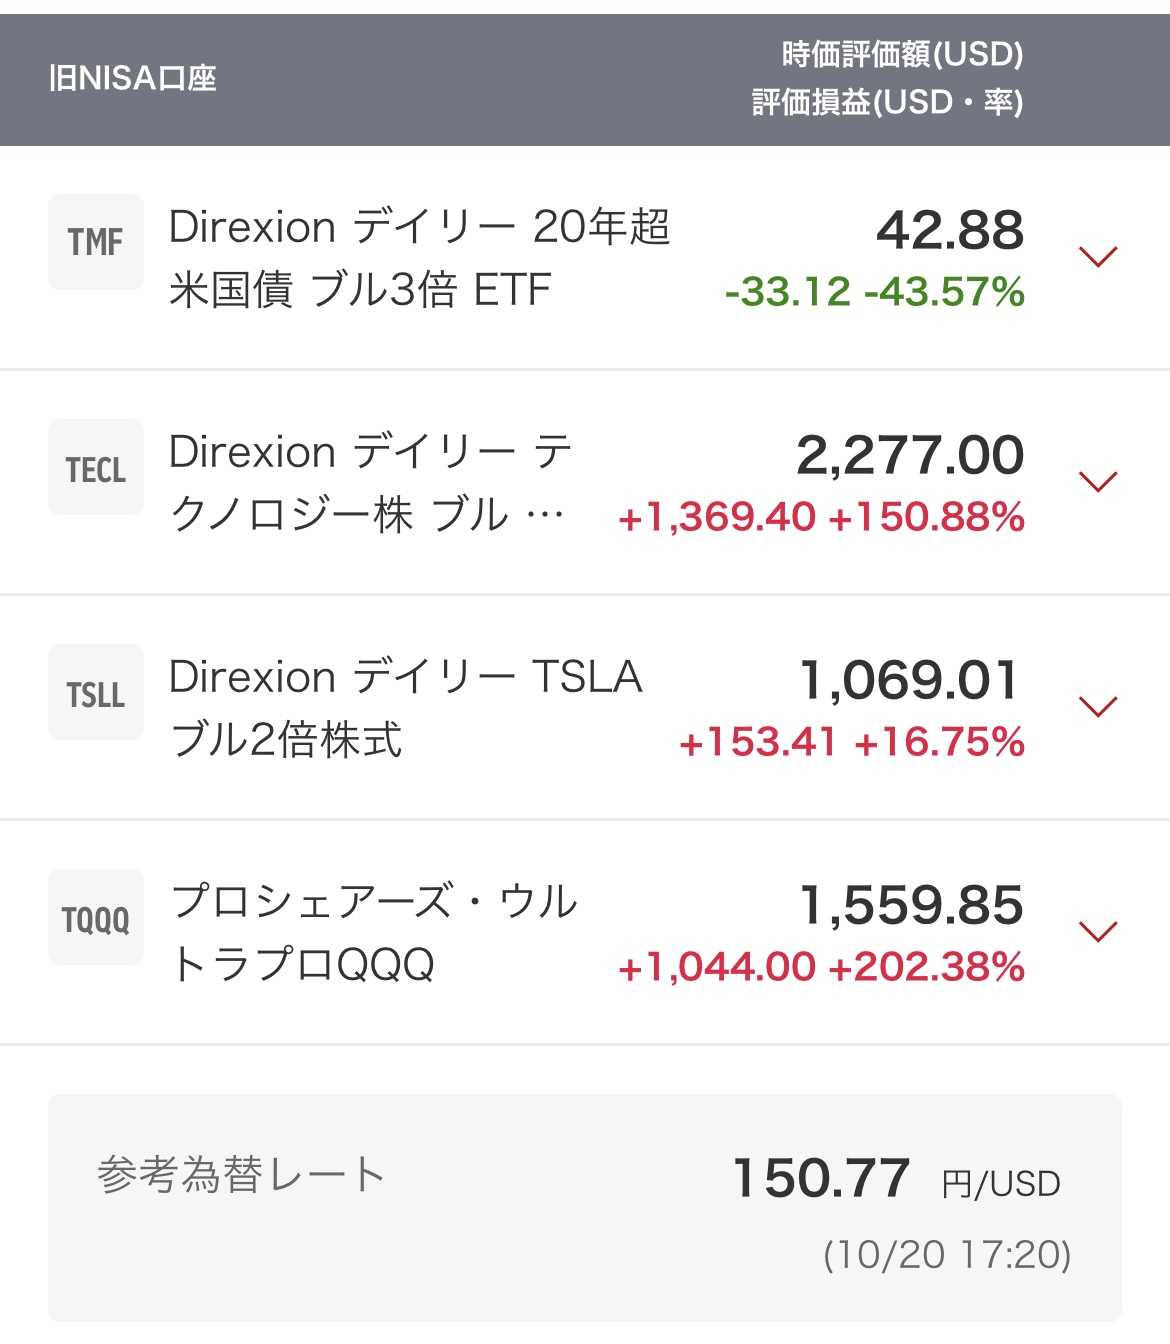Click the 評価損益(USD・率) column header

tap(887, 102)
